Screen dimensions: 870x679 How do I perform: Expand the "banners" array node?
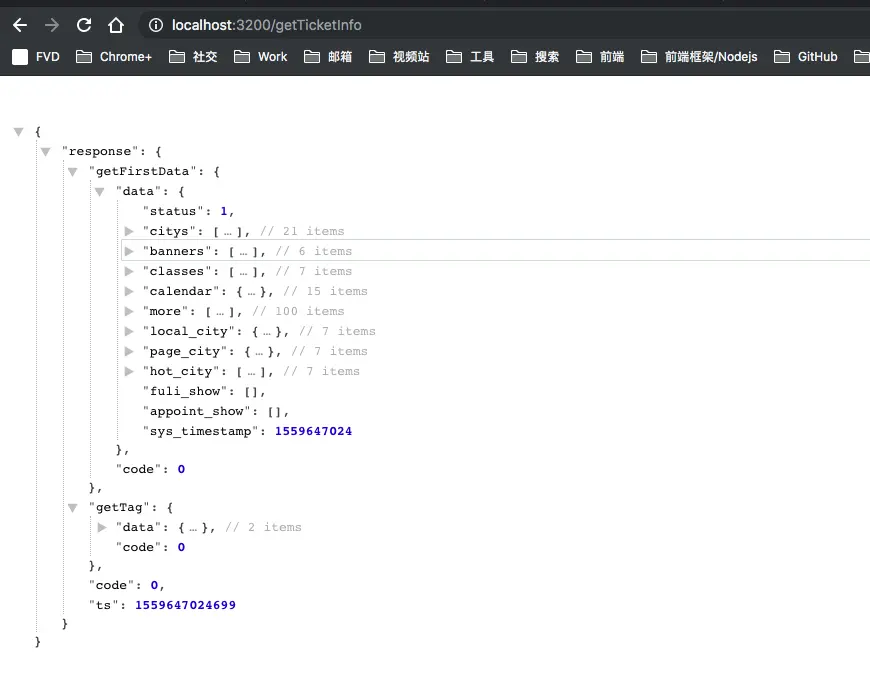click(x=129, y=251)
